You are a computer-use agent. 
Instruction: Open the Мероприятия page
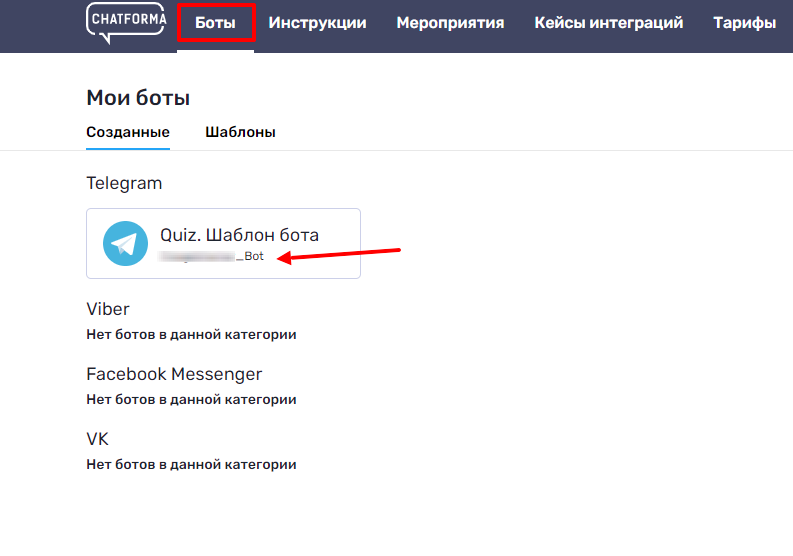click(x=450, y=23)
